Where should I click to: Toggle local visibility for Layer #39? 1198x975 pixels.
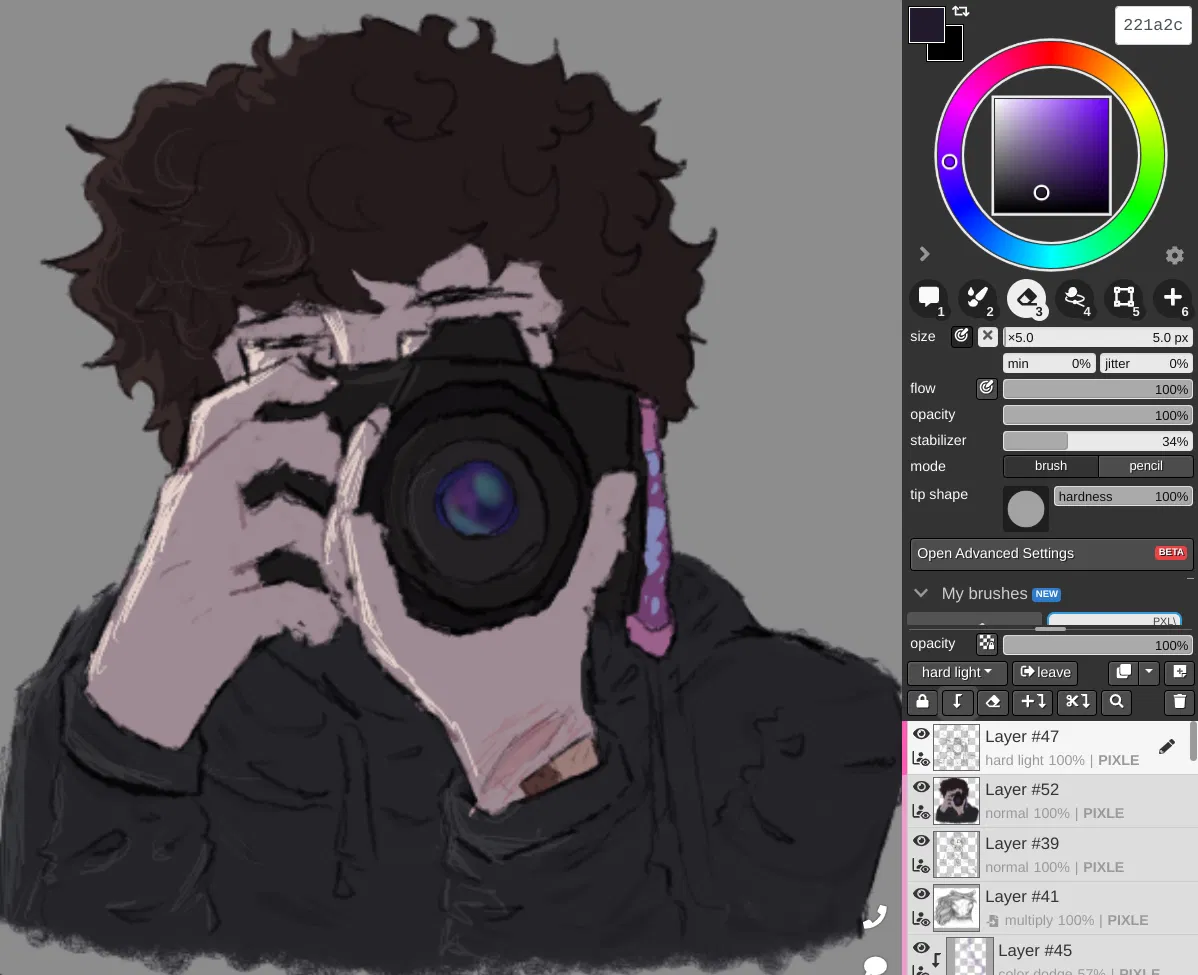click(x=921, y=866)
